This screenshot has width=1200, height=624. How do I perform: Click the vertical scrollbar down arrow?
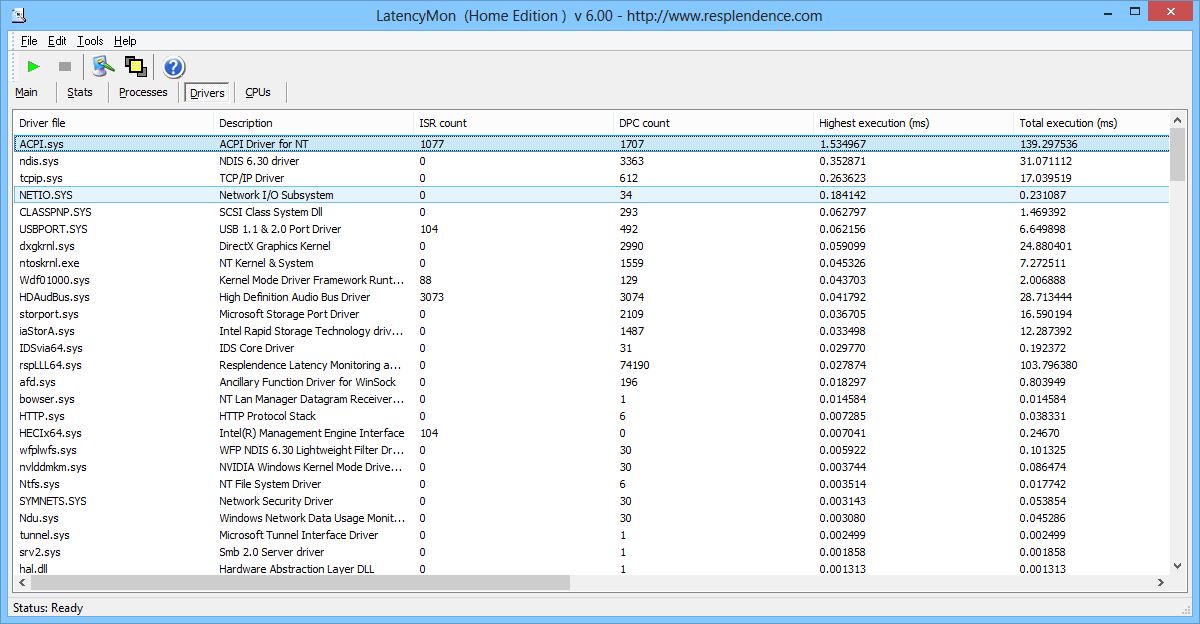pos(1177,564)
